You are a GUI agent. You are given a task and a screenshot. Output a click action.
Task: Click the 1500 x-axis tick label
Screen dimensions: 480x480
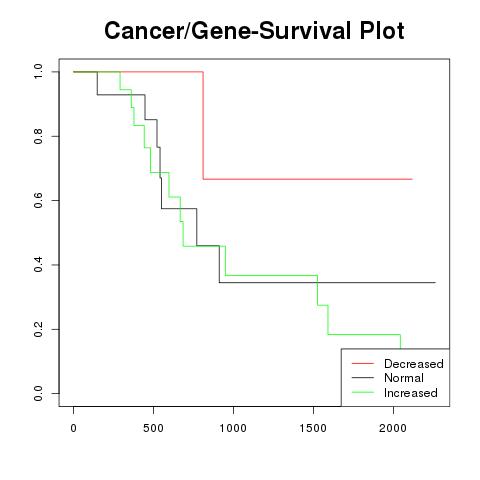tap(313, 428)
